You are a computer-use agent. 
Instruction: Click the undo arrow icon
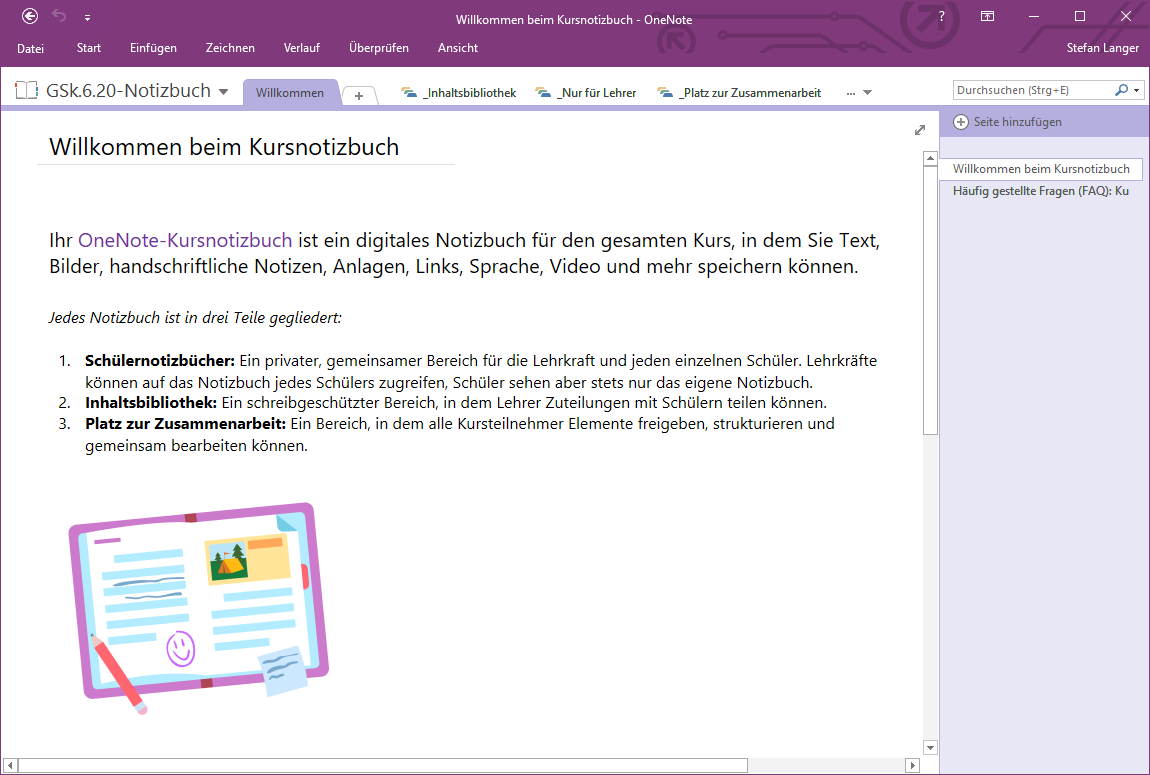59,16
